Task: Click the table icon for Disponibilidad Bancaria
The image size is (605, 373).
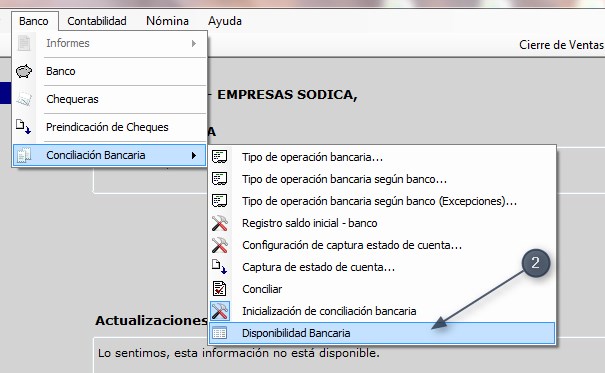Action: [x=220, y=333]
